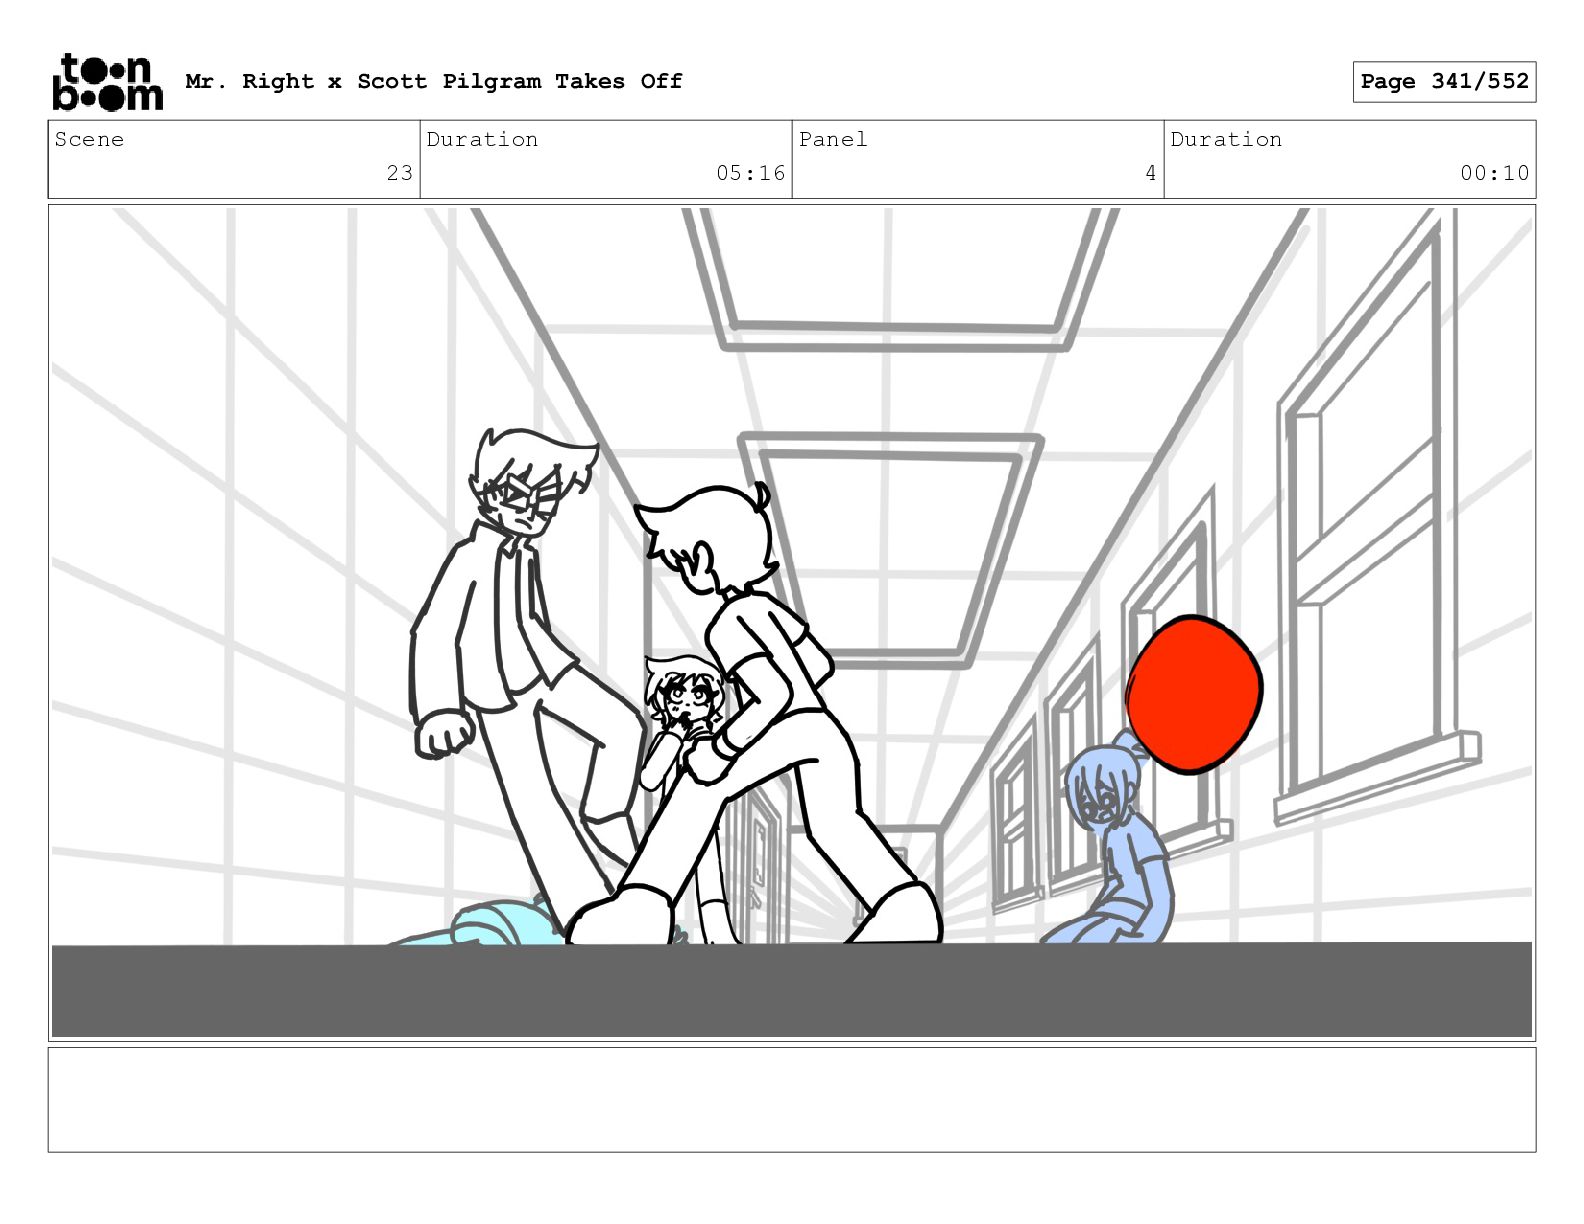The width and height of the screenshot is (1584, 1224).
Task: Select scene duration value '05:16'
Action: point(750,173)
